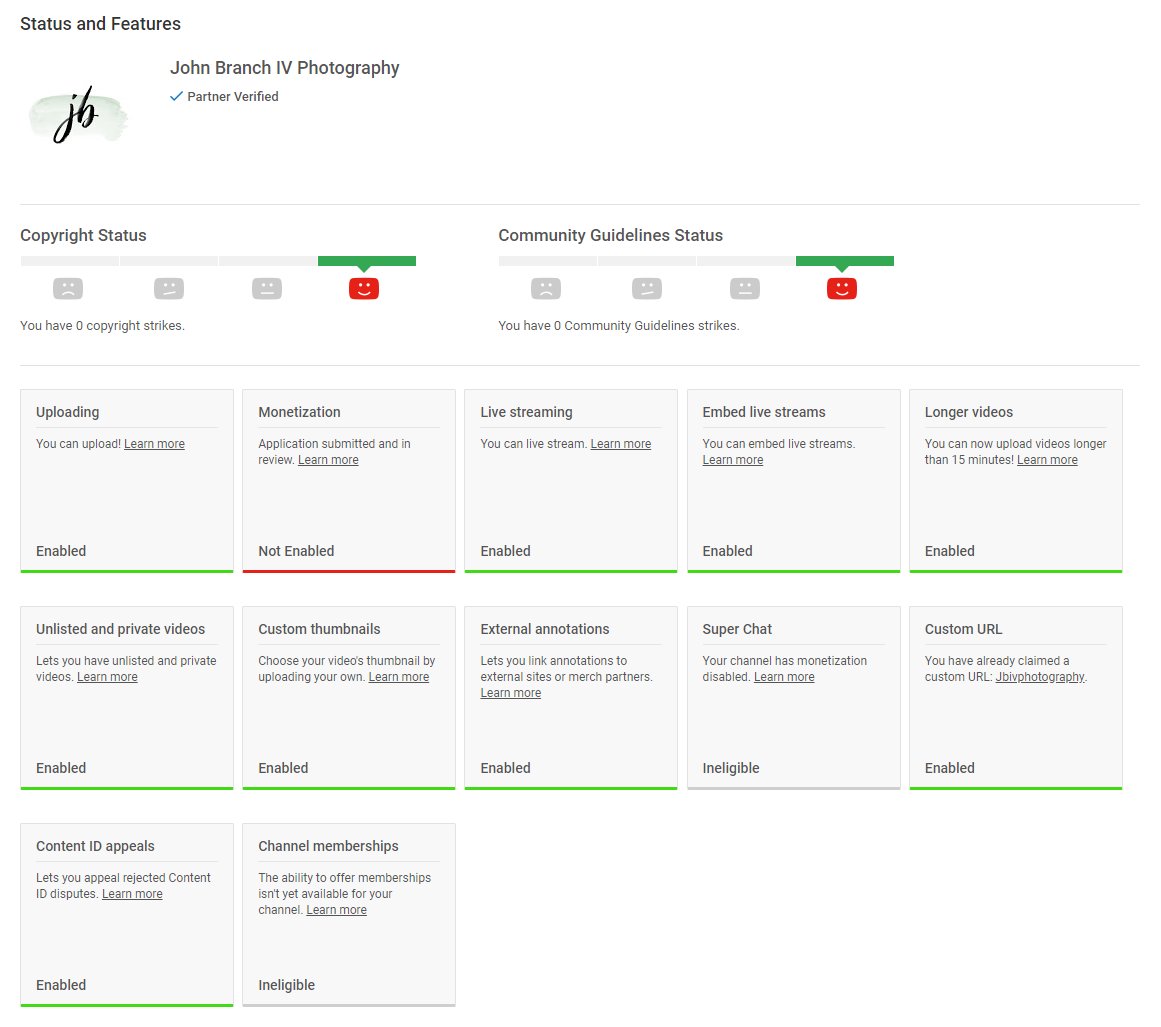The width and height of the screenshot is (1161, 1027).
Task: Click the Ineligible status in Super Chat card
Action: (731, 768)
